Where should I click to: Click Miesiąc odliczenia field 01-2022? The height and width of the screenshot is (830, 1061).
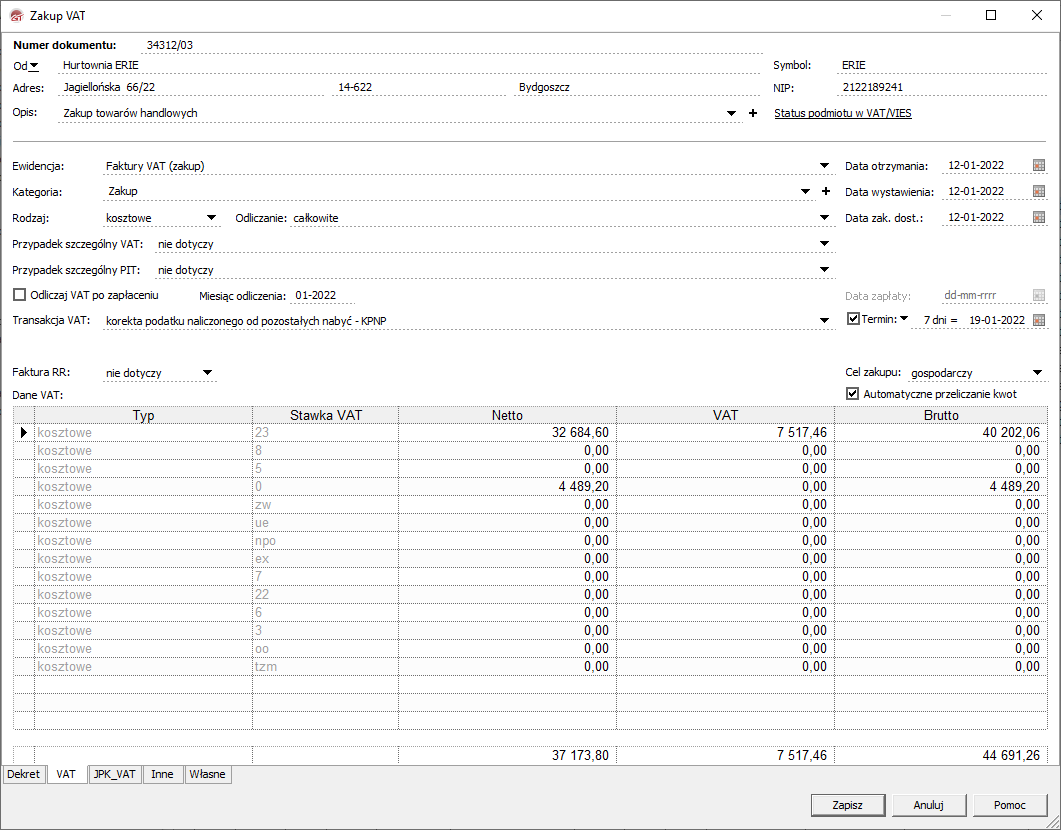(x=323, y=296)
